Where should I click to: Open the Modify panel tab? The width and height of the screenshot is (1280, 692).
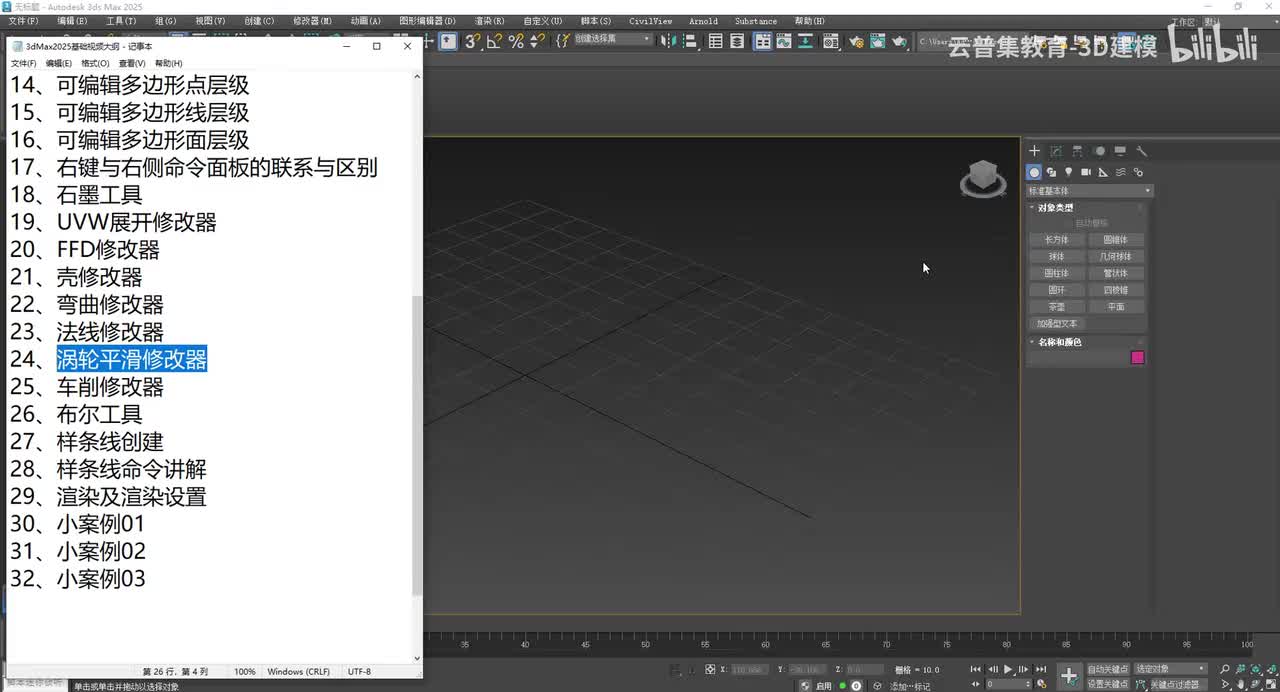(1056, 151)
